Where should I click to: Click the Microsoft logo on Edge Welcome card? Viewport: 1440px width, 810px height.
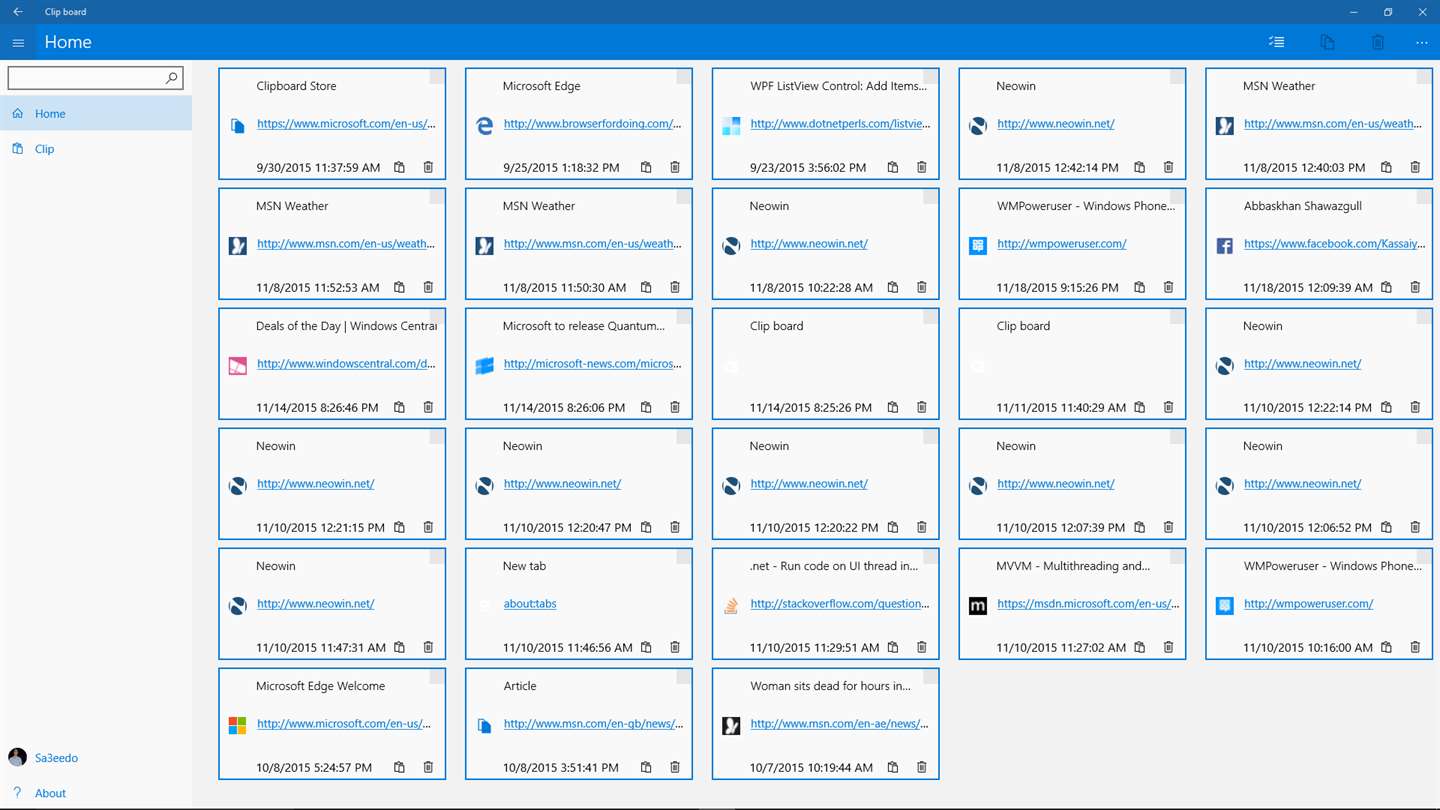point(238,726)
